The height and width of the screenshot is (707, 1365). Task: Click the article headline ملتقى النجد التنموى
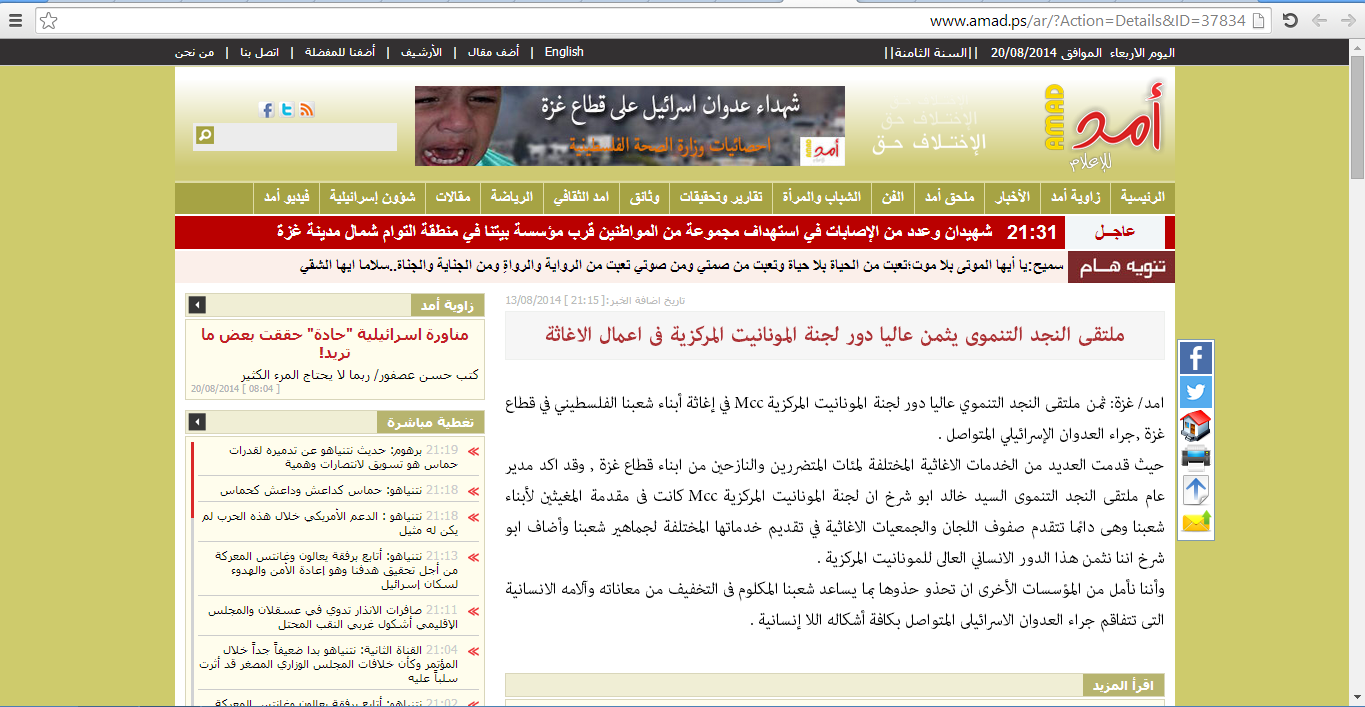(x=835, y=335)
